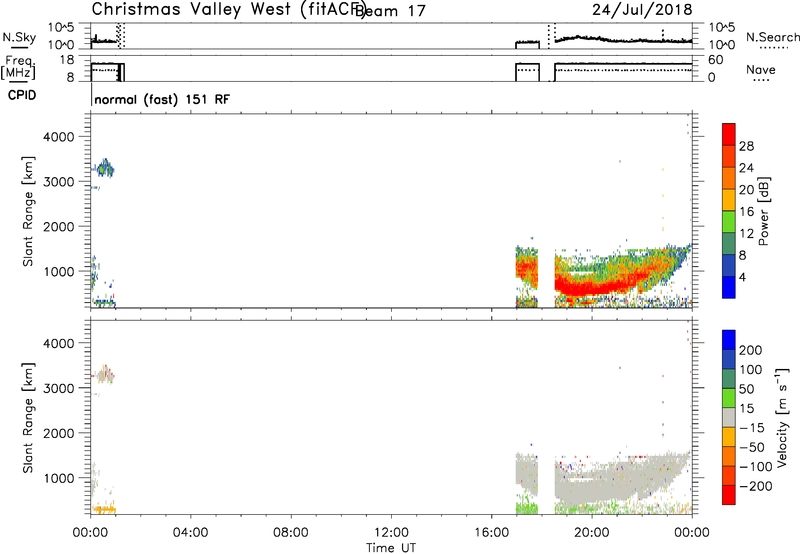The height and width of the screenshot is (554, 800).
Task: Pick the red bottom Velocity color bar segment
Action: 729,495
